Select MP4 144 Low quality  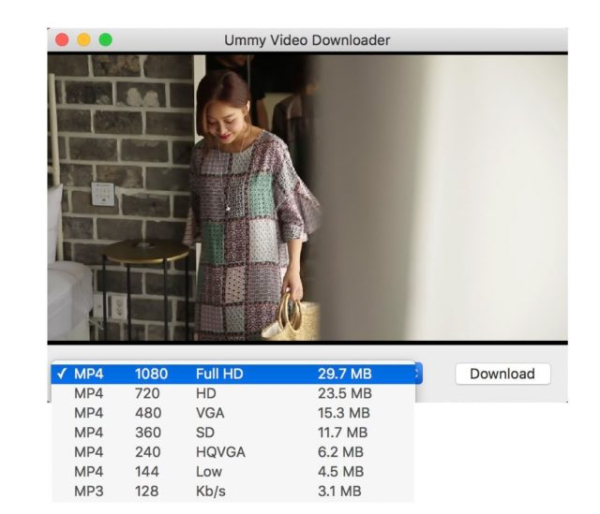(233, 472)
